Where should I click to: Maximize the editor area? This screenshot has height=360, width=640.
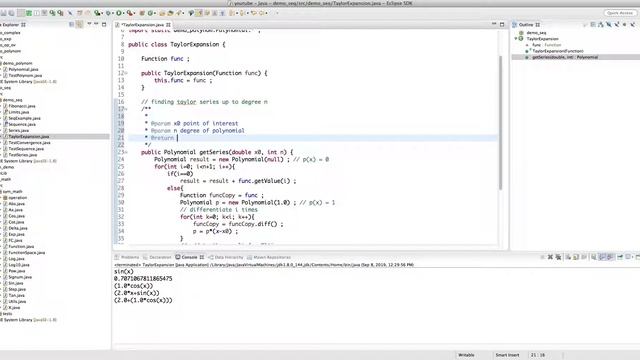502,24
